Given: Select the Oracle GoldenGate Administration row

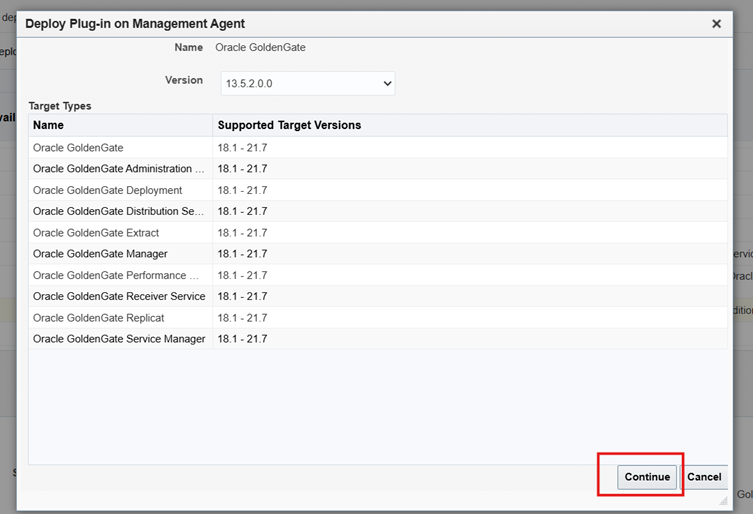Looking at the screenshot, I should (118, 169).
